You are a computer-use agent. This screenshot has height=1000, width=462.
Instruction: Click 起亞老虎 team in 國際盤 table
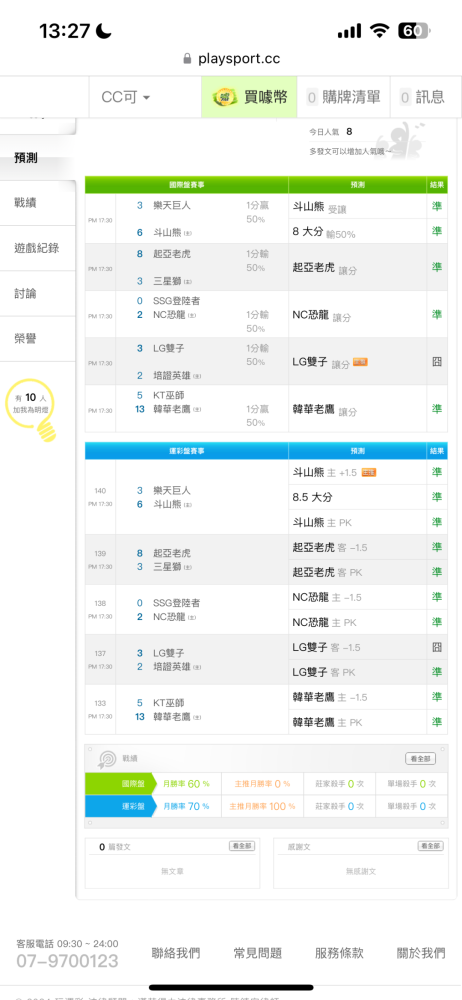tap(172, 254)
